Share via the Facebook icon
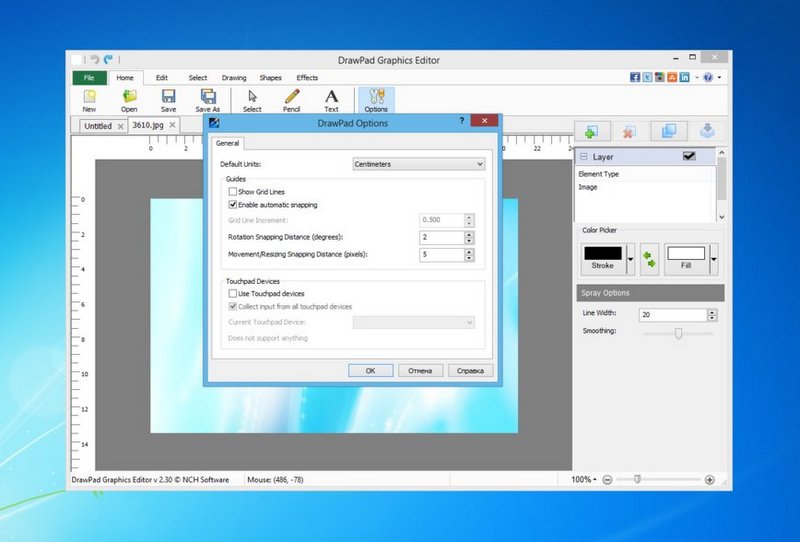Viewport: 800px width, 542px height. pyautogui.click(x=635, y=77)
